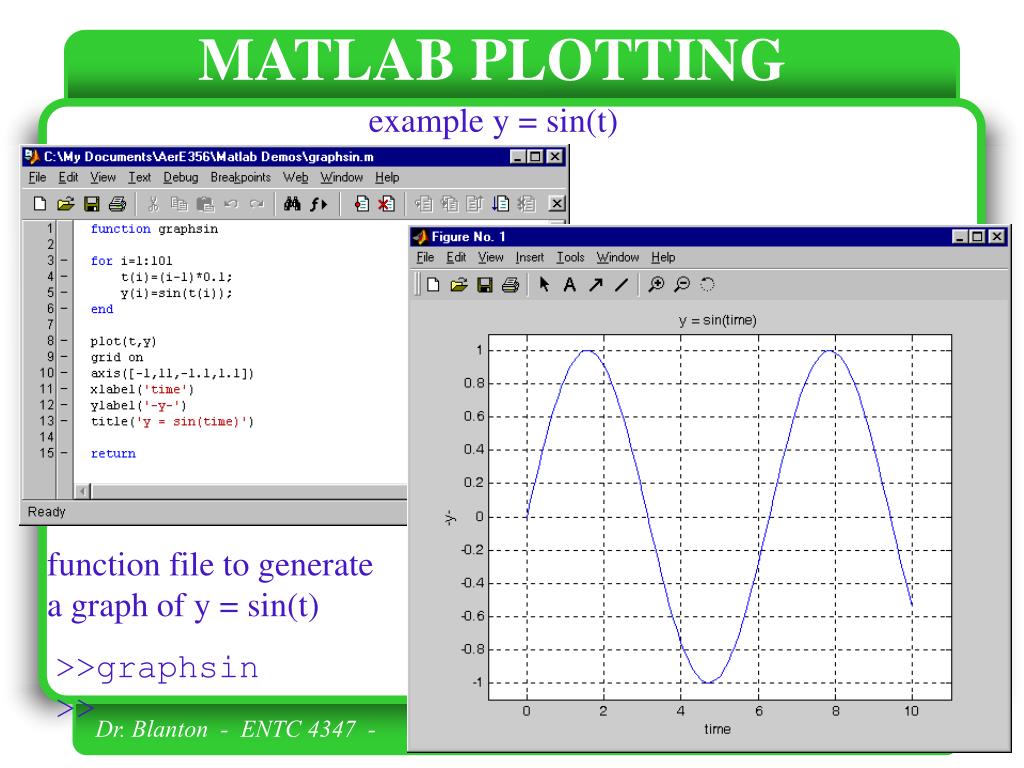Click the Set/Clear breakpoint icon
The height and width of the screenshot is (768, 1024).
361,204
